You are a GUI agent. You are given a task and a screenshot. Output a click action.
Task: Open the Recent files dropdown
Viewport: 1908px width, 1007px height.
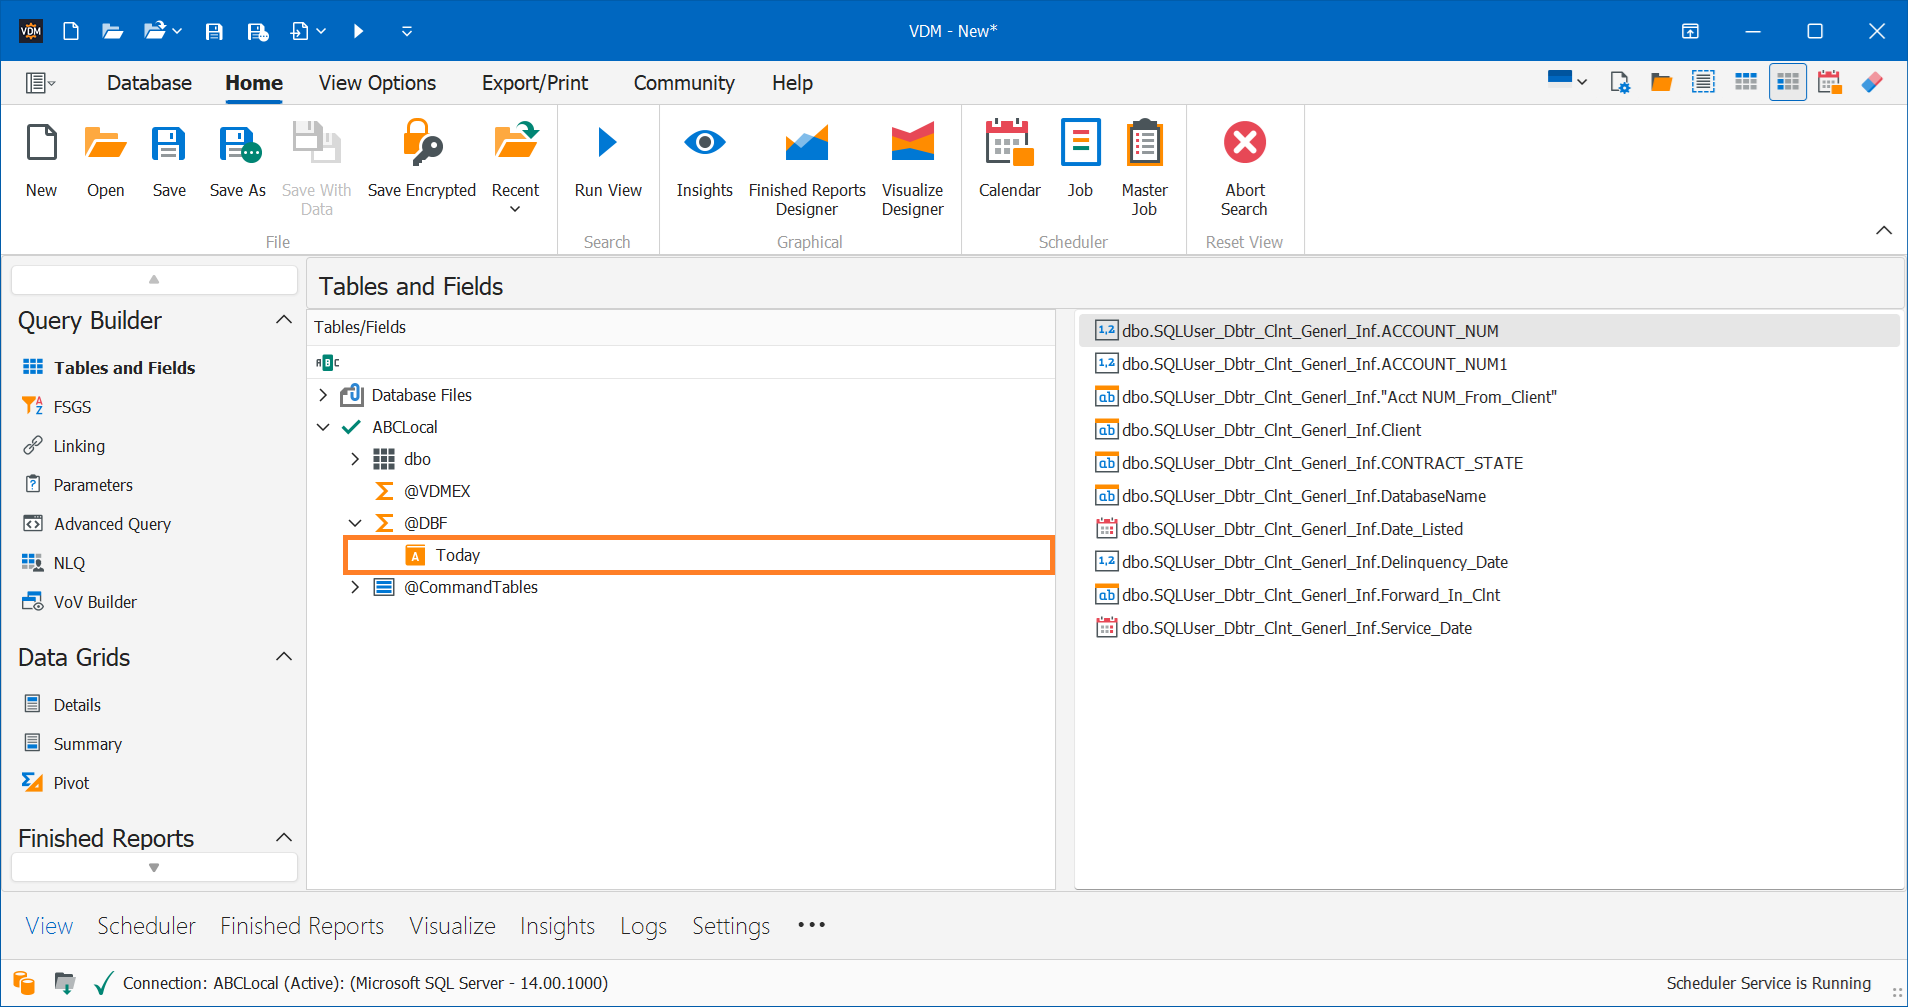click(x=515, y=209)
